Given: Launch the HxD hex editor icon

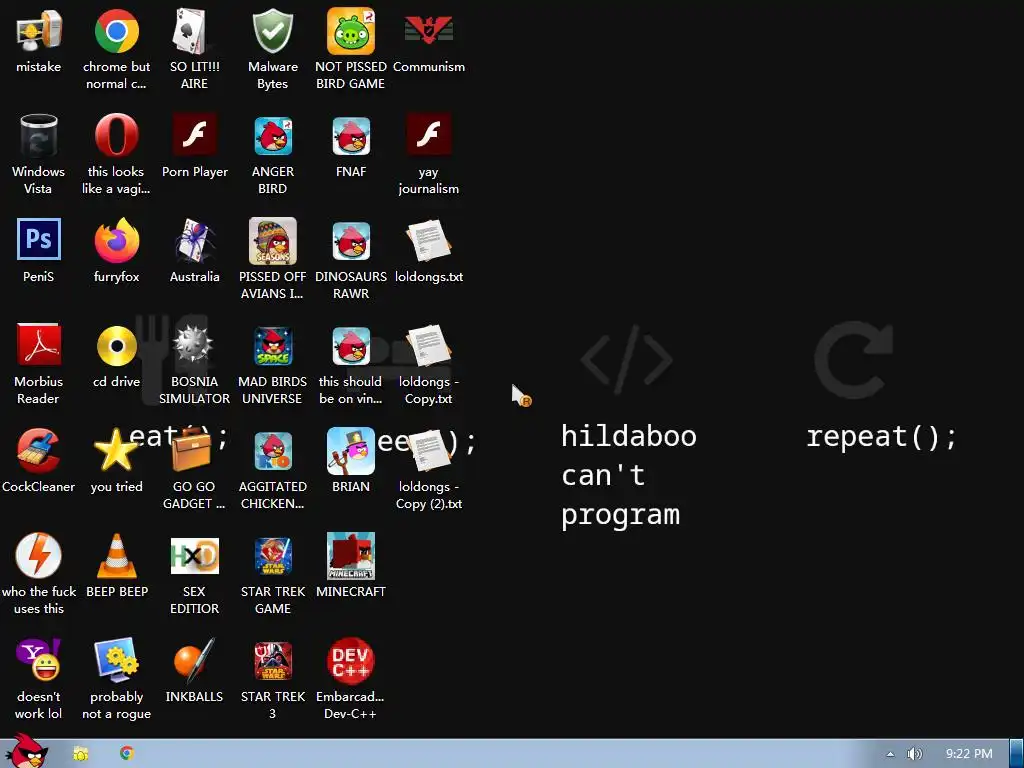Looking at the screenshot, I should coord(194,556).
